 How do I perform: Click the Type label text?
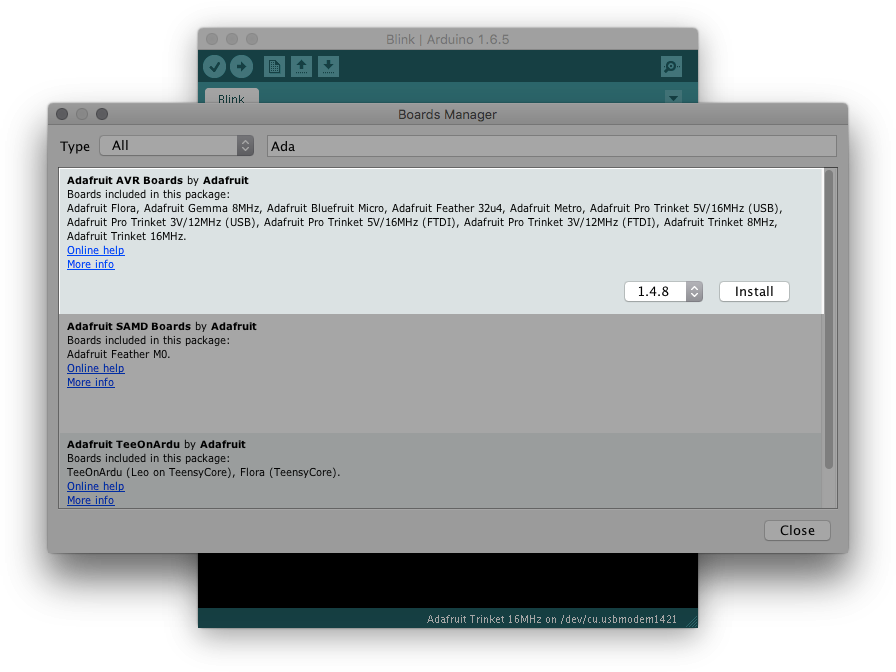[75, 147]
